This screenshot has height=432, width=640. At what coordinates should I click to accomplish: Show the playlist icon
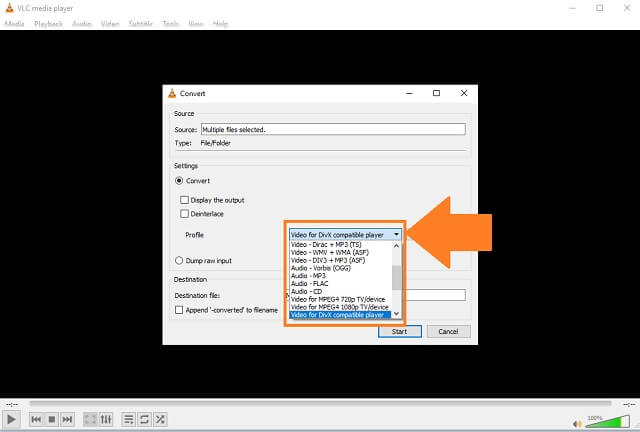click(128, 419)
